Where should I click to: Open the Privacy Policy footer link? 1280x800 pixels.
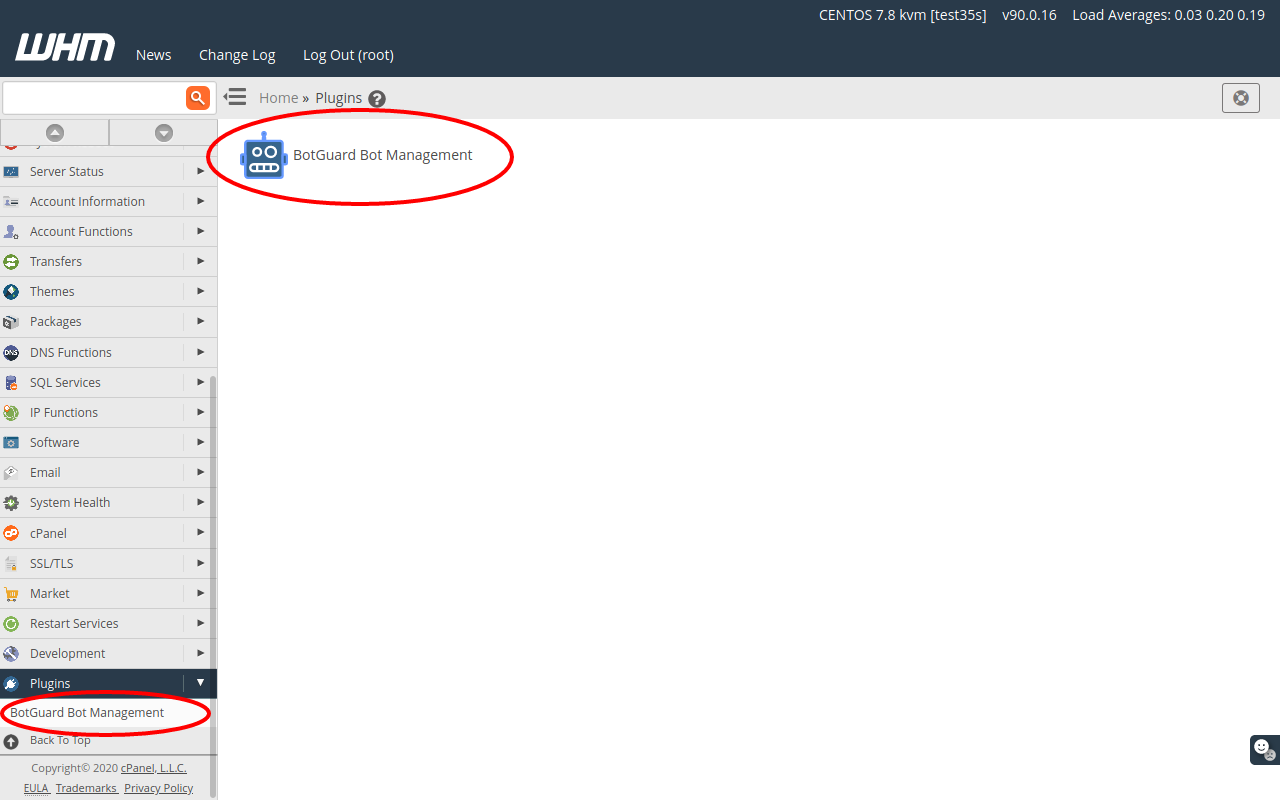point(158,789)
